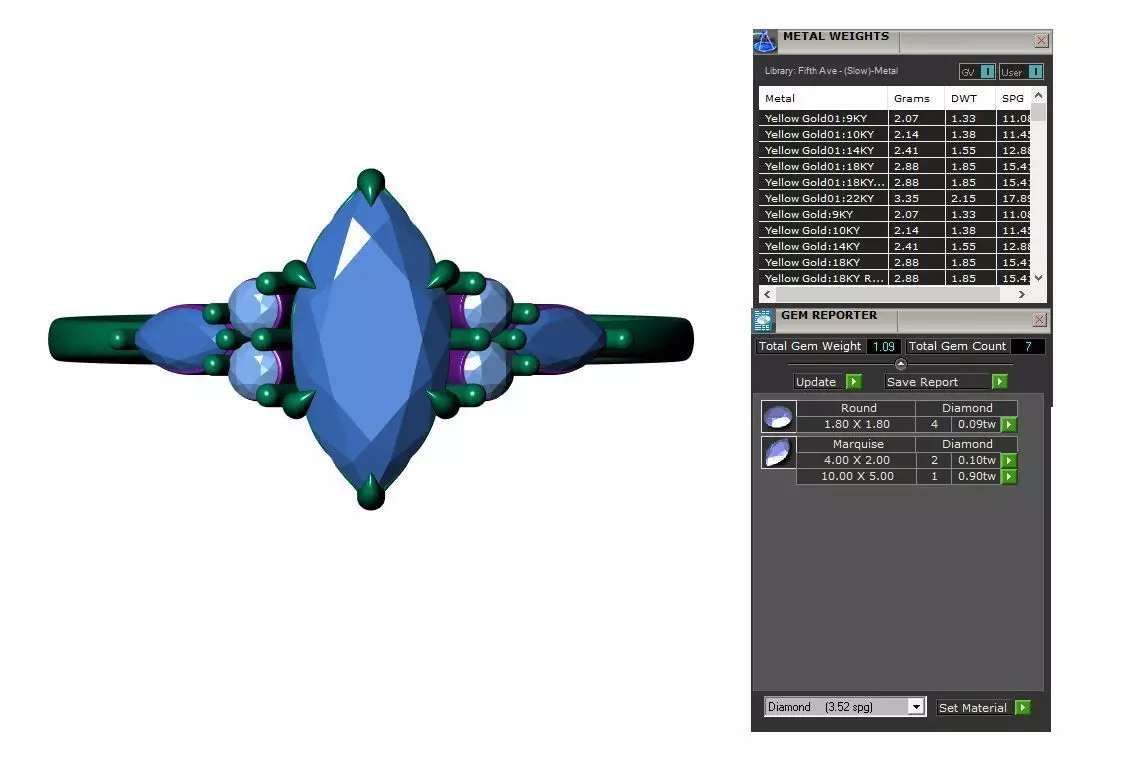Open the Diamond material dropdown
1122x776 pixels.
pos(916,707)
